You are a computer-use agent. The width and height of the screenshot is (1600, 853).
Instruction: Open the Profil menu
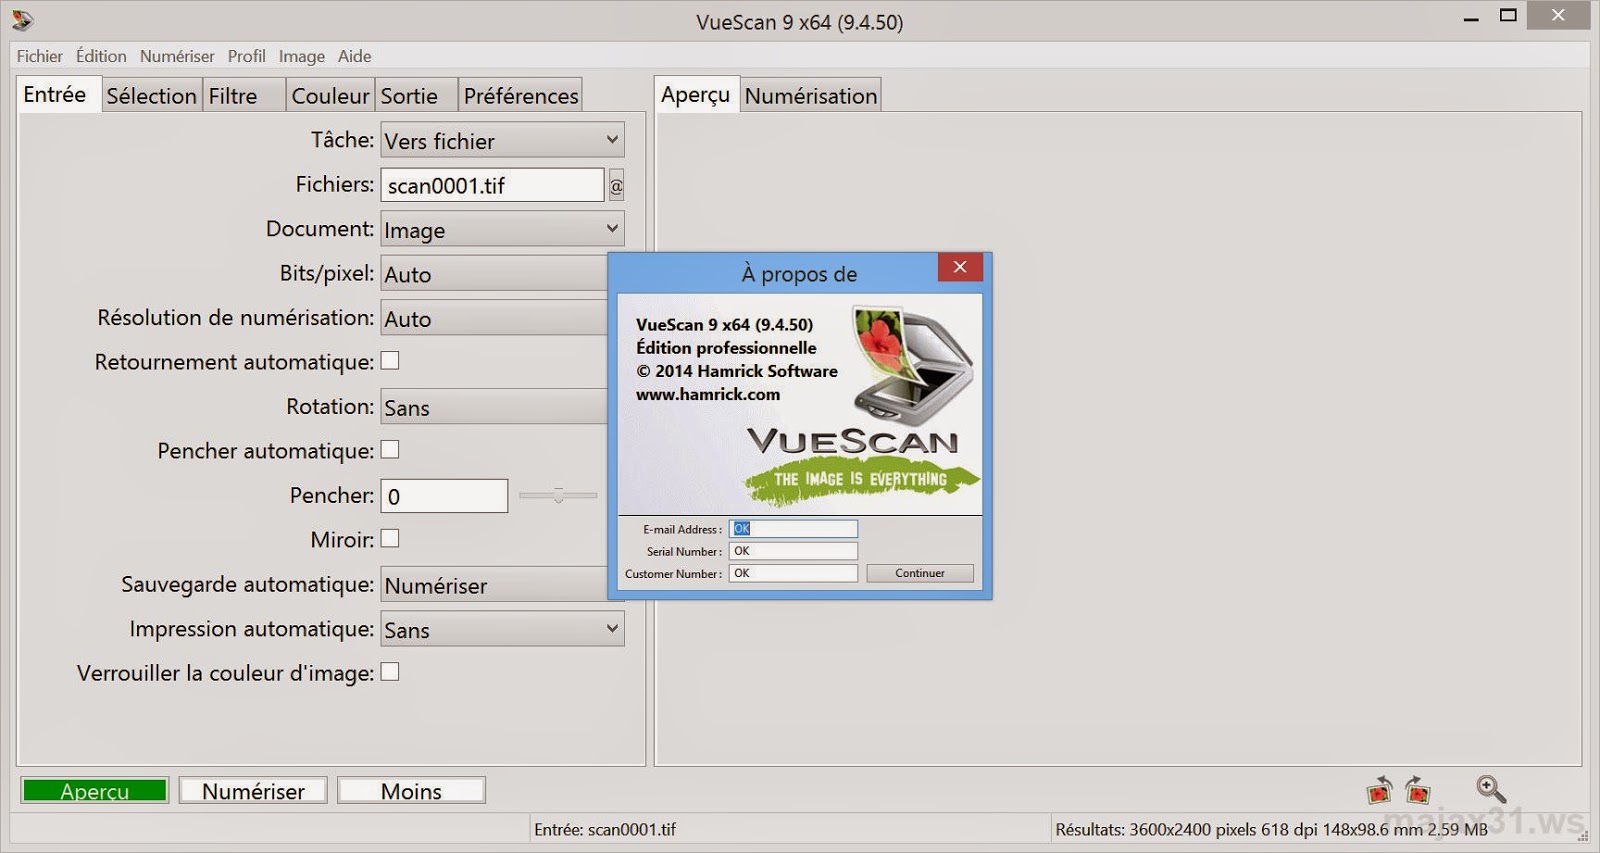(x=246, y=56)
